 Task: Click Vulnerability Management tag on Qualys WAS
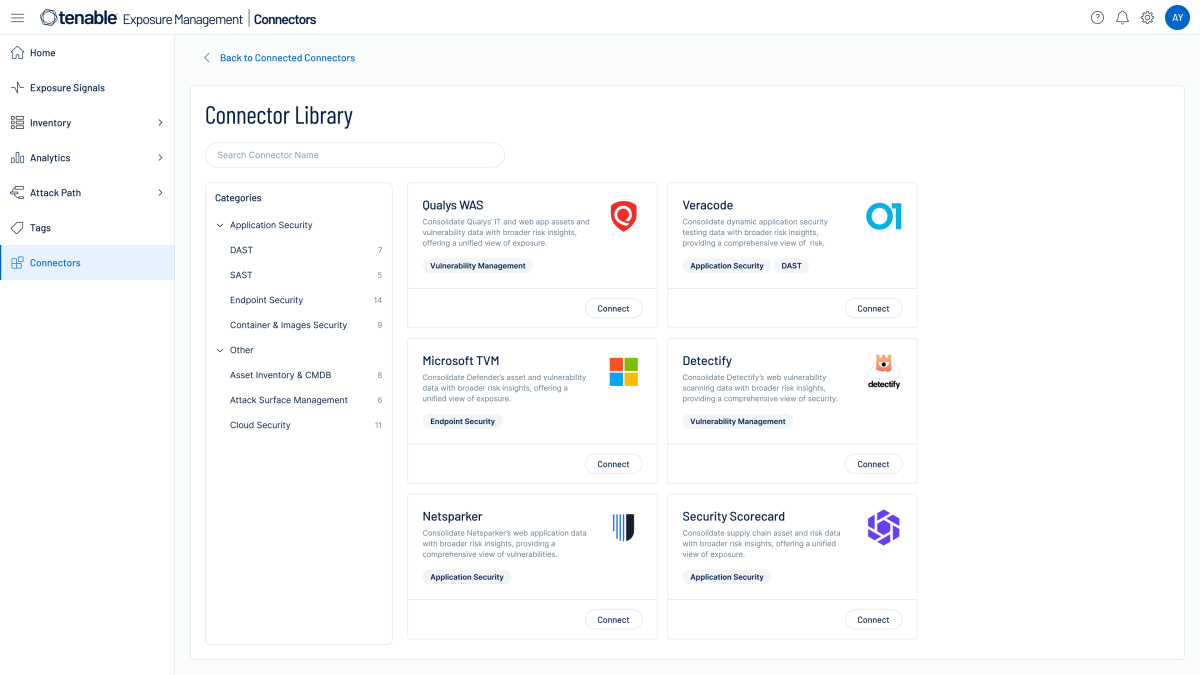(478, 266)
